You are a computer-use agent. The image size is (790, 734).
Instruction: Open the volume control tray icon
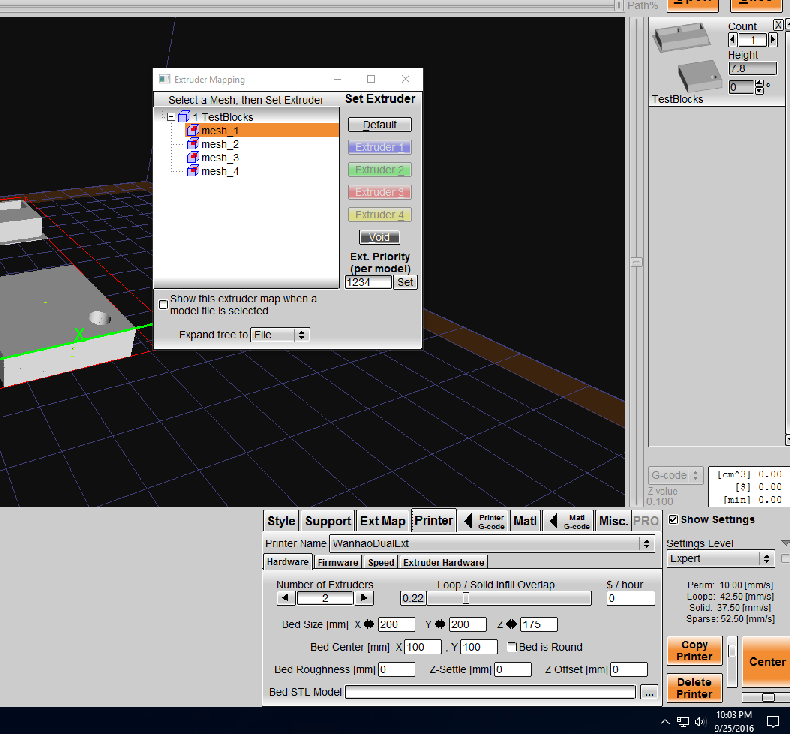tap(700, 721)
